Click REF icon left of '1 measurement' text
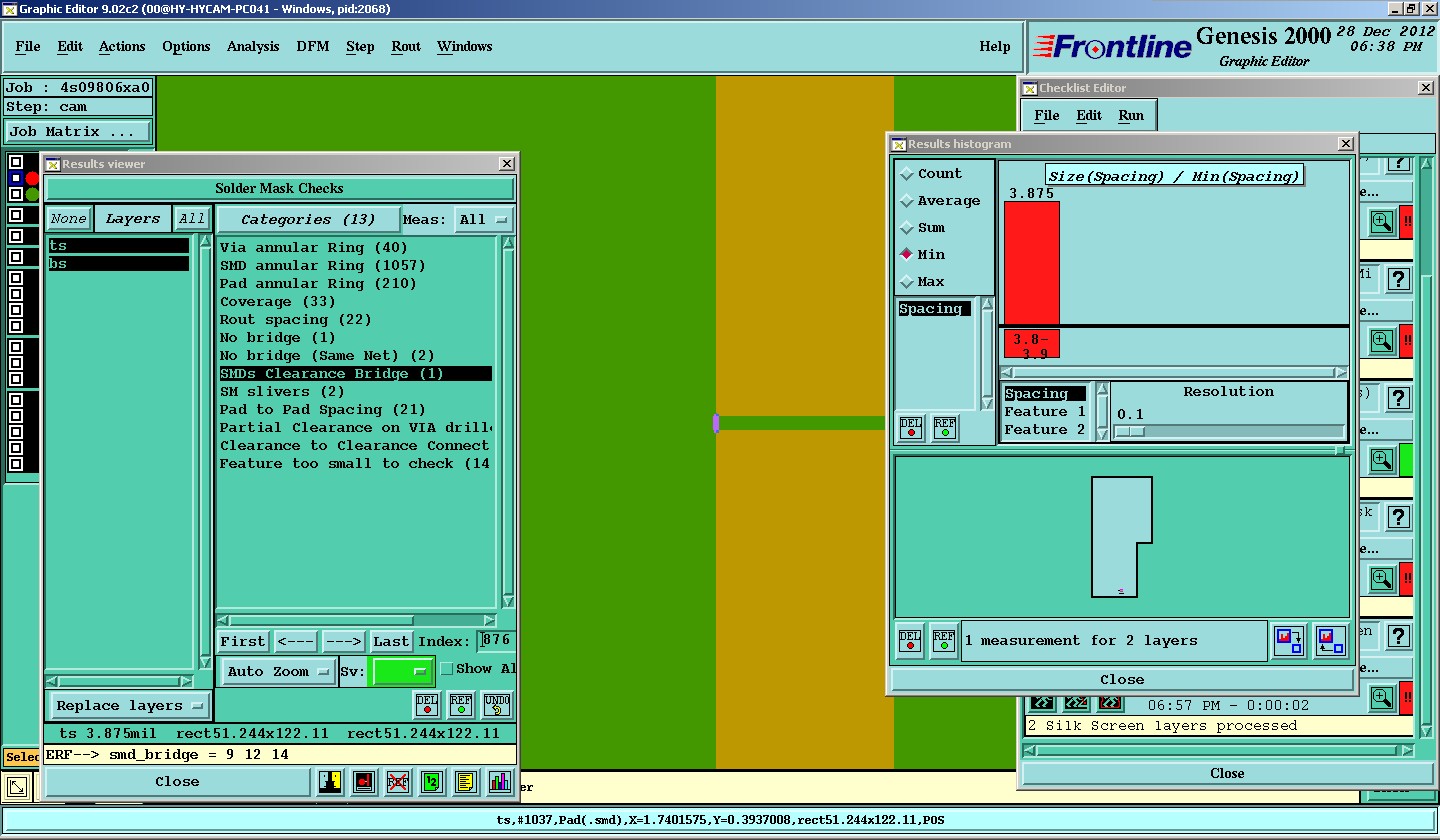The width and height of the screenshot is (1440, 840). click(944, 641)
